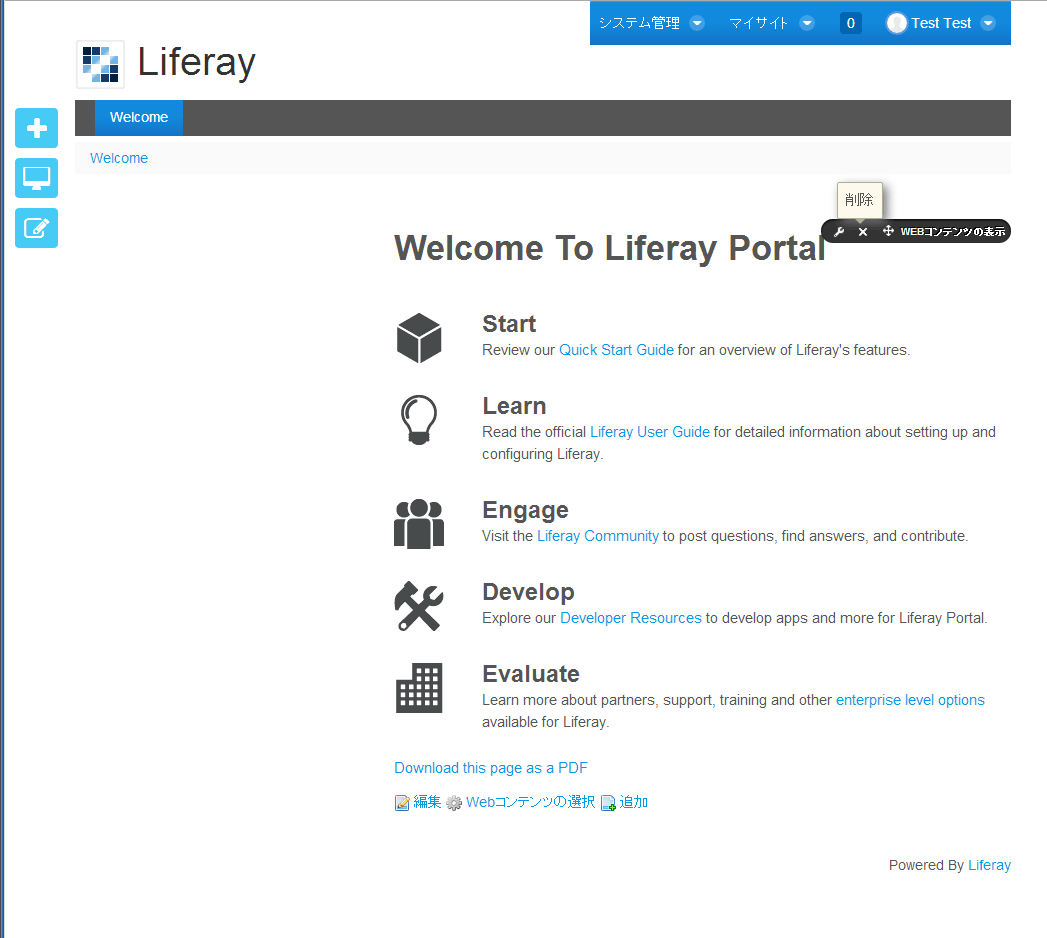The width and height of the screenshot is (1047, 938).
Task: Click the Webコンテンツの選択 link
Action: point(530,802)
